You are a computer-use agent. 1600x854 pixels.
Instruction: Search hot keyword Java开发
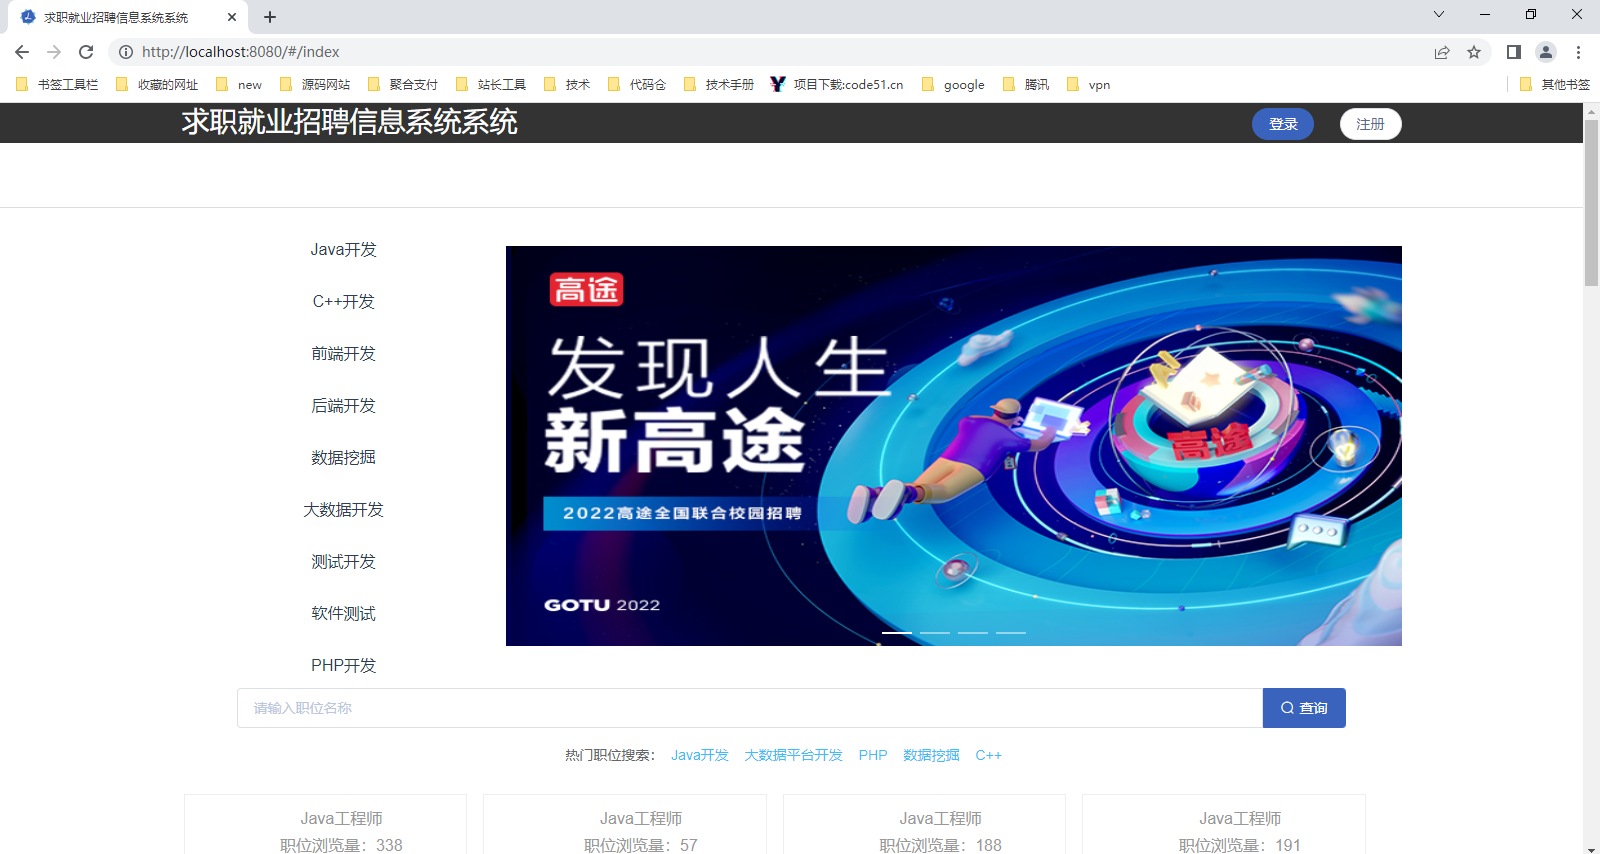click(x=700, y=756)
